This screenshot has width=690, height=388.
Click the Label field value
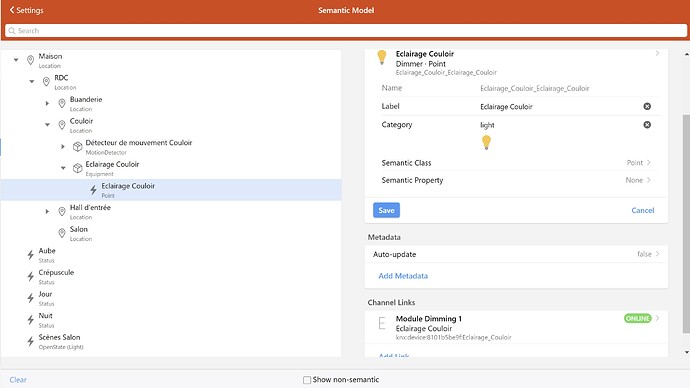coord(506,106)
